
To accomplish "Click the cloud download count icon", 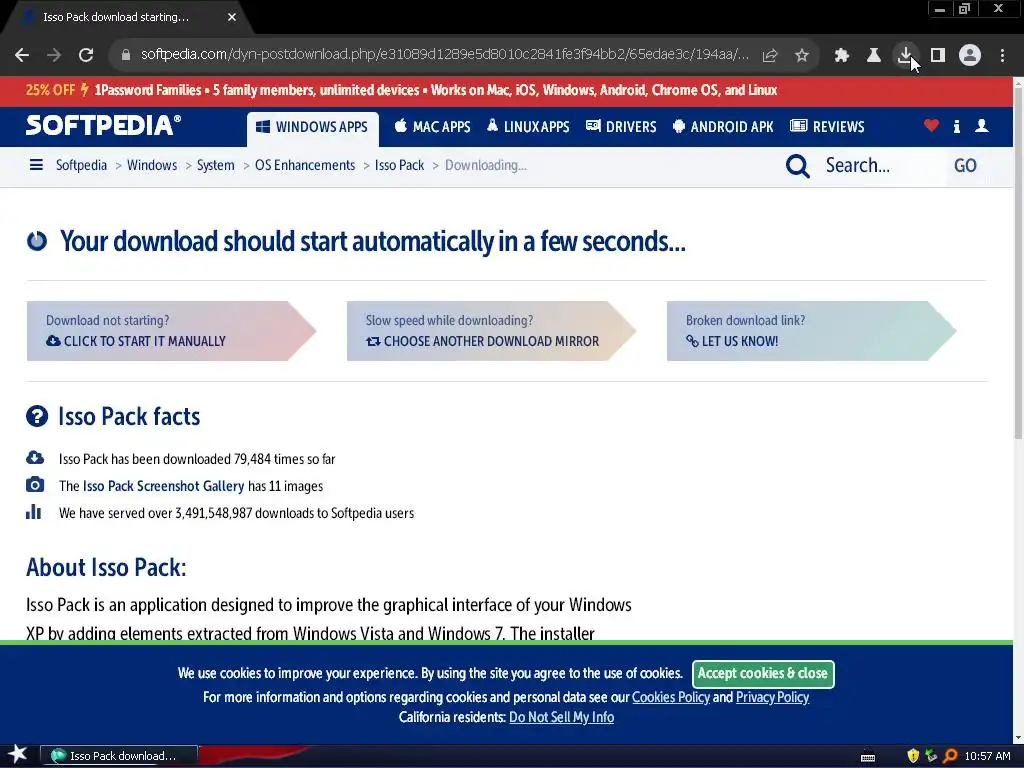I will (35, 457).
